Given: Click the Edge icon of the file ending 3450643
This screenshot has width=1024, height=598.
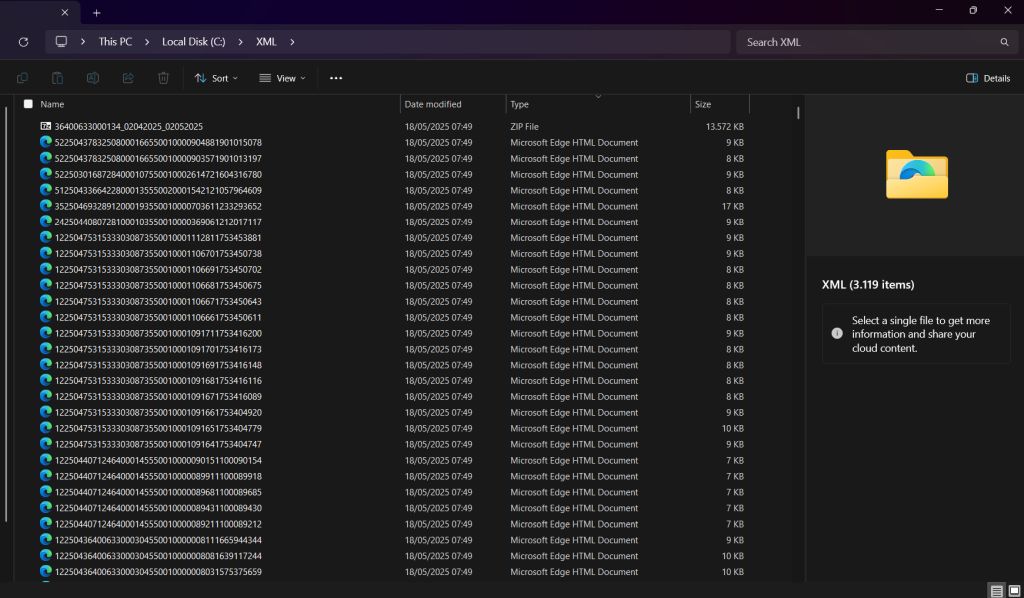Looking at the screenshot, I should [46, 301].
